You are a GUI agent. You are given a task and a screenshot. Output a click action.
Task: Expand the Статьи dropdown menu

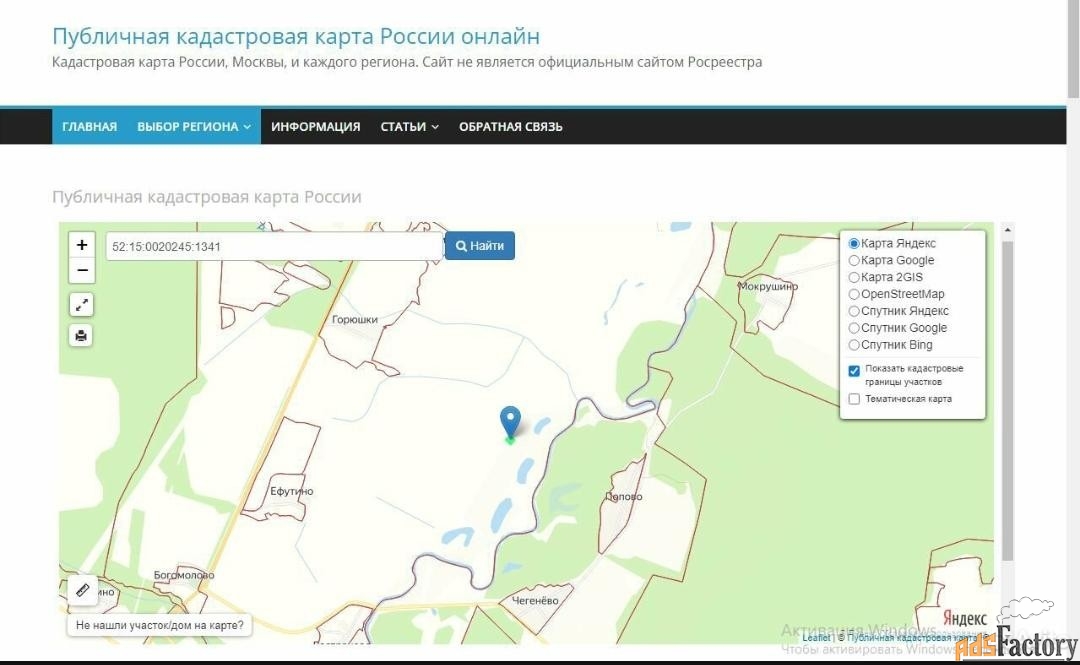[409, 127]
